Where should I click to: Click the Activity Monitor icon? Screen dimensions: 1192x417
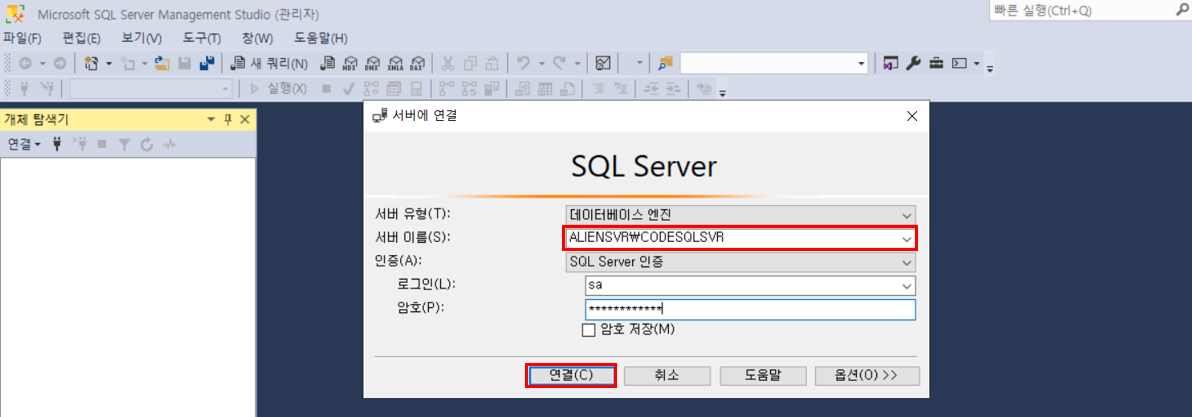point(603,64)
